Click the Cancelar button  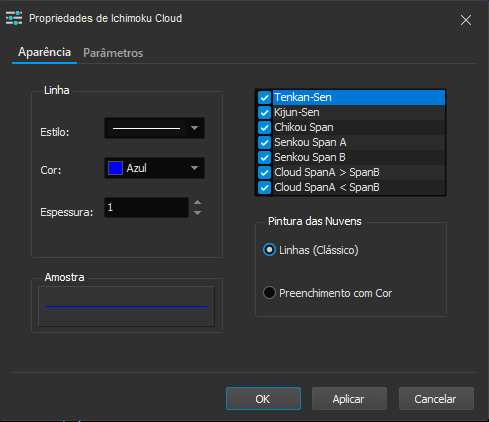(436, 399)
